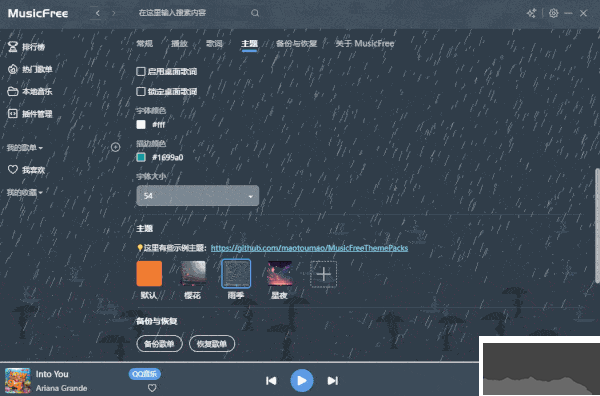Open 本地音乐 local music folder
Viewport: 600px width, 396px height.
click(30, 91)
